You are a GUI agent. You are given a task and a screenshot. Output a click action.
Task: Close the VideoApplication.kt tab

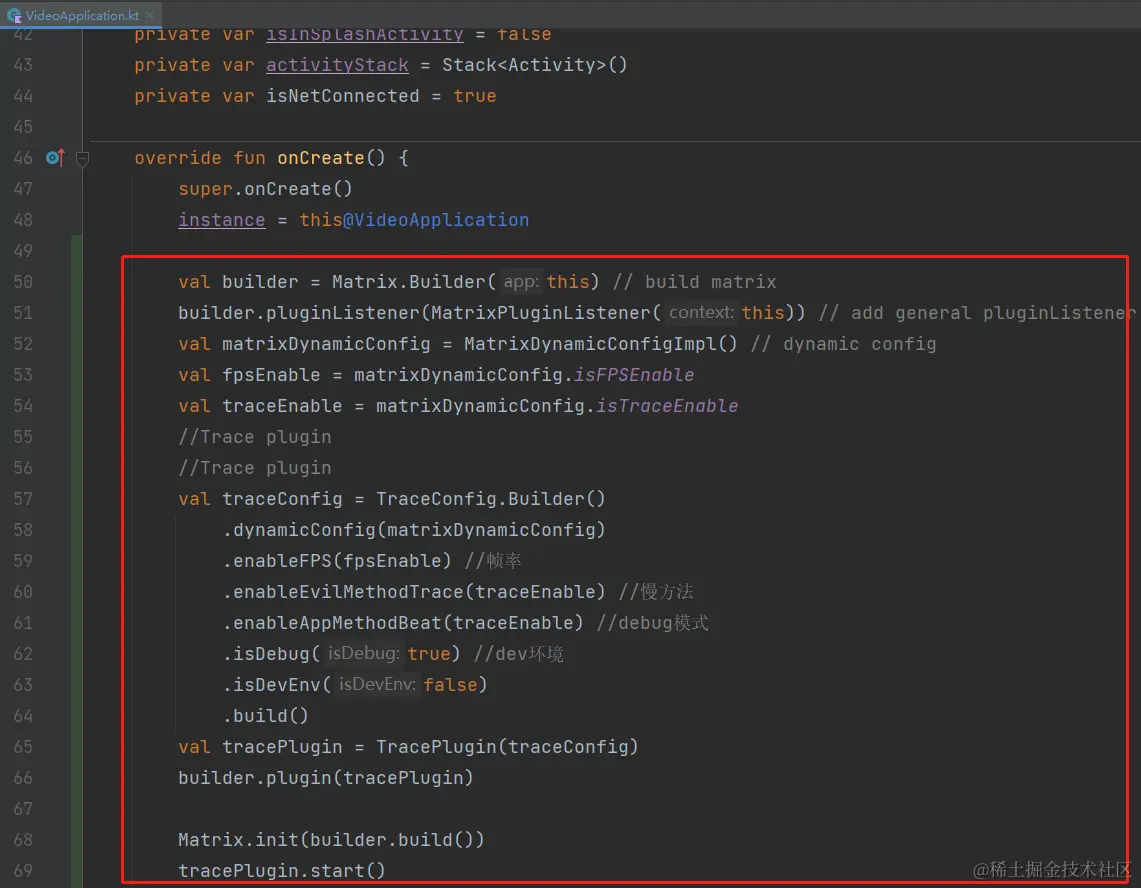(x=150, y=15)
